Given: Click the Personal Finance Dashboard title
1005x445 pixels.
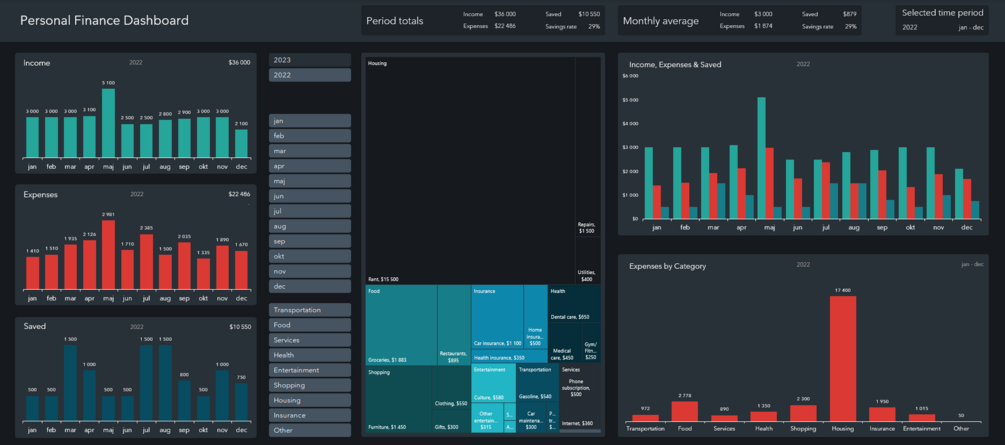Looking at the screenshot, I should click(x=104, y=21).
